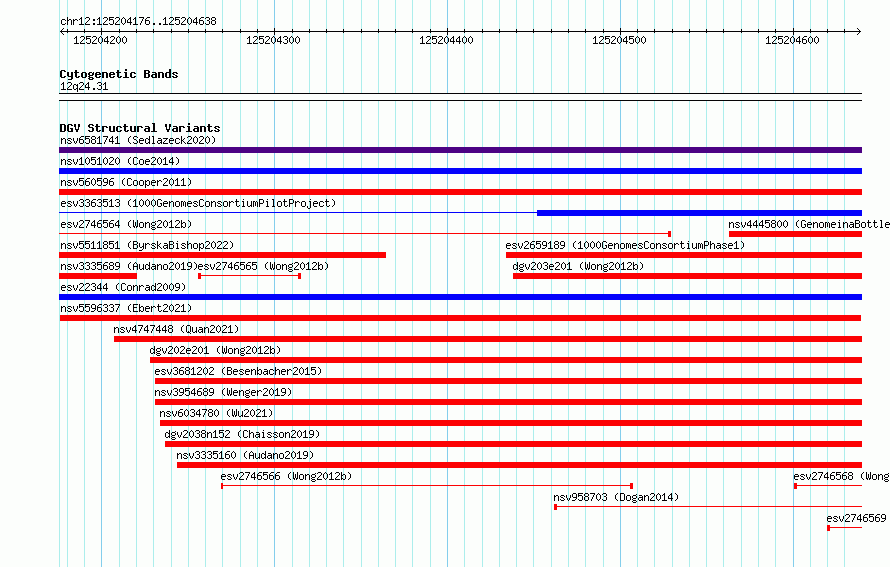Click the red esv2659189 bar
Viewport: 890px width, 567px height.
(684, 255)
